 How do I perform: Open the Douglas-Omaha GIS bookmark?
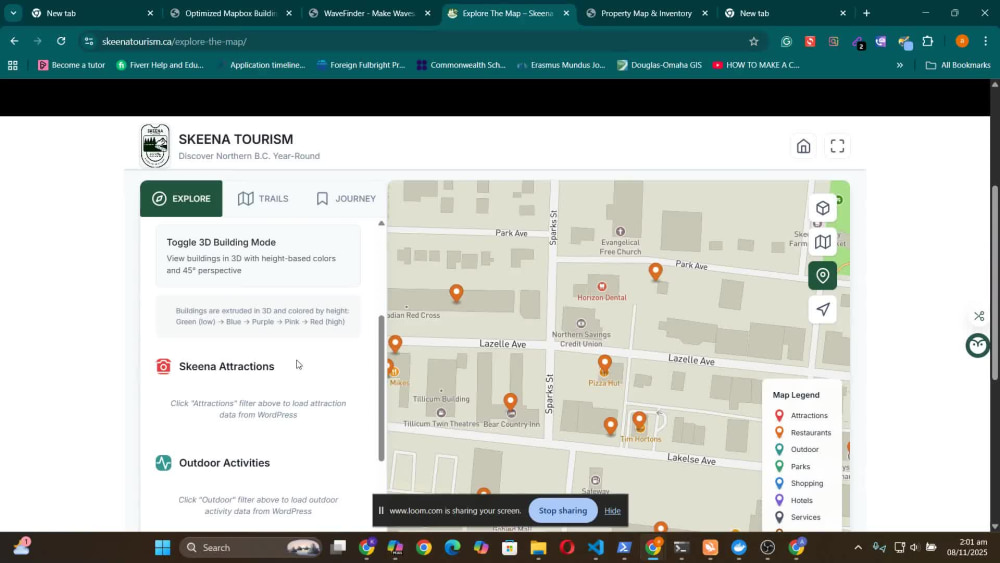coord(659,65)
